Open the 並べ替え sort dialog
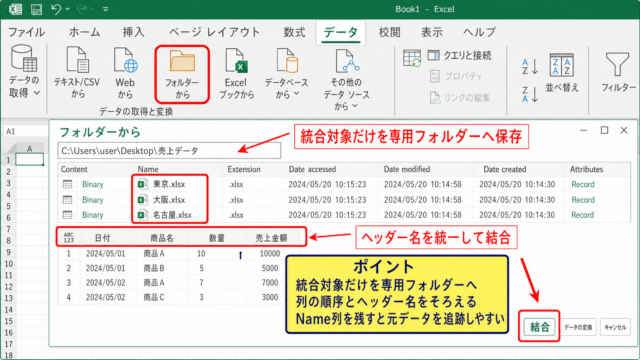Viewport: 640px width, 360px height. pos(562,73)
